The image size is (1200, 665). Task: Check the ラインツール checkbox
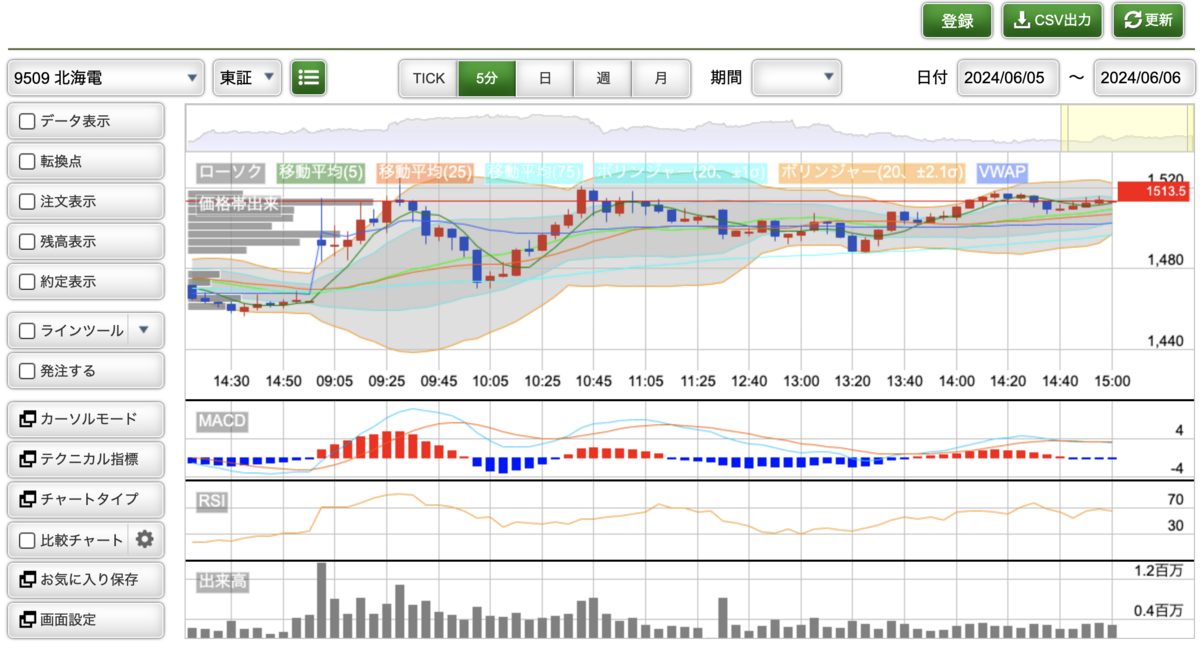tap(28, 330)
